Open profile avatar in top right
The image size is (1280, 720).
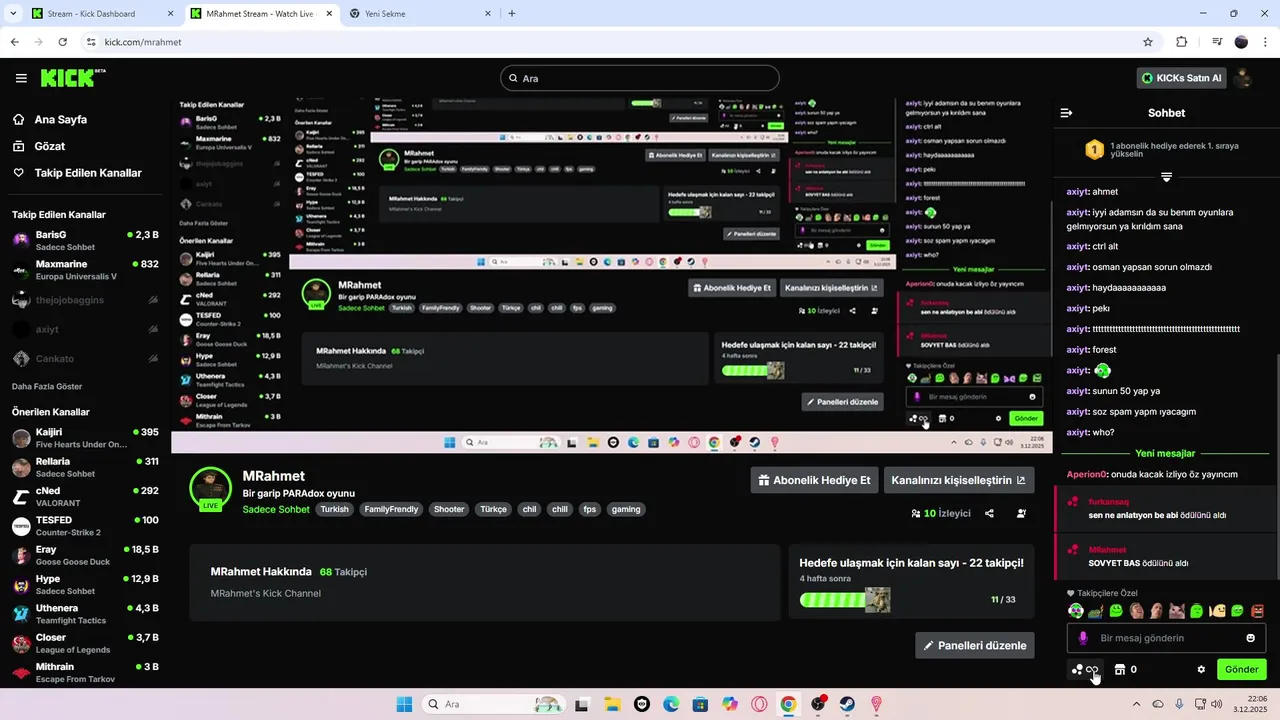[1243, 78]
